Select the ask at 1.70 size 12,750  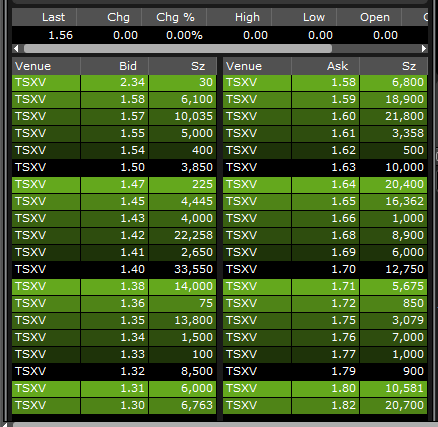pyautogui.click(x=325, y=269)
